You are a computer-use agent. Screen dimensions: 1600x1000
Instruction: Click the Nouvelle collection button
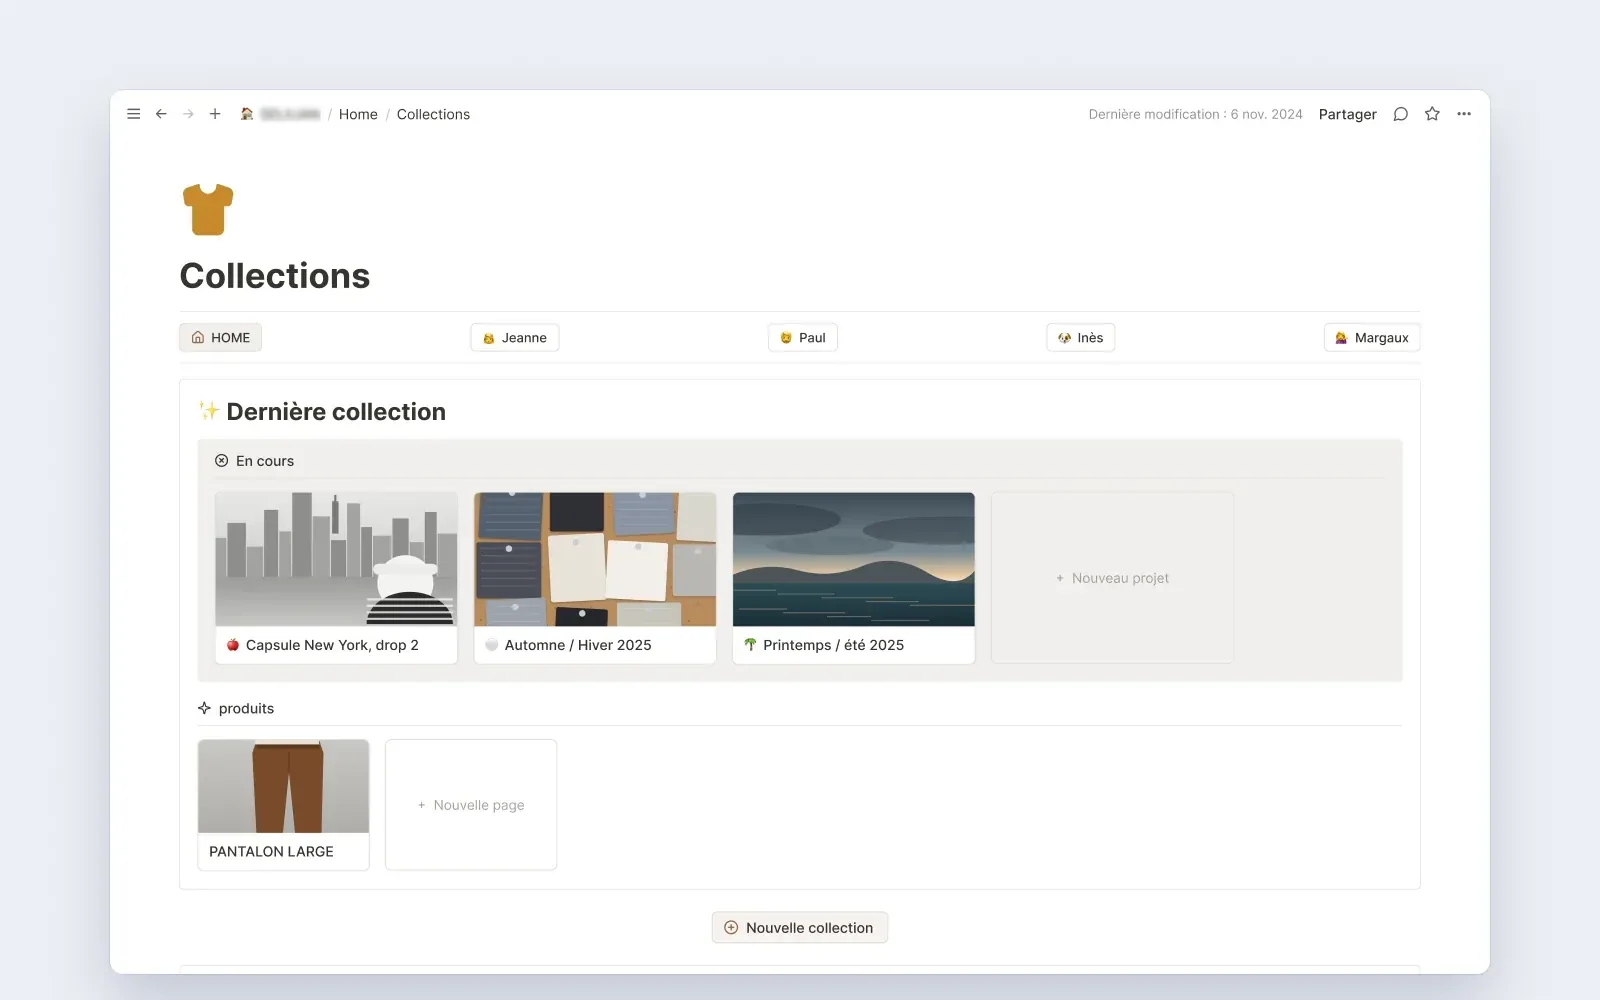(x=800, y=927)
